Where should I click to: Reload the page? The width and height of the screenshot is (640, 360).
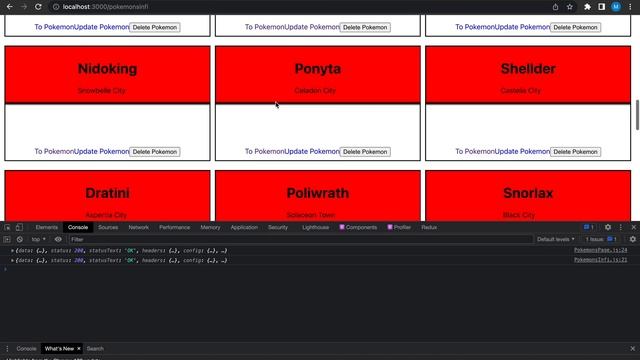coord(38,7)
